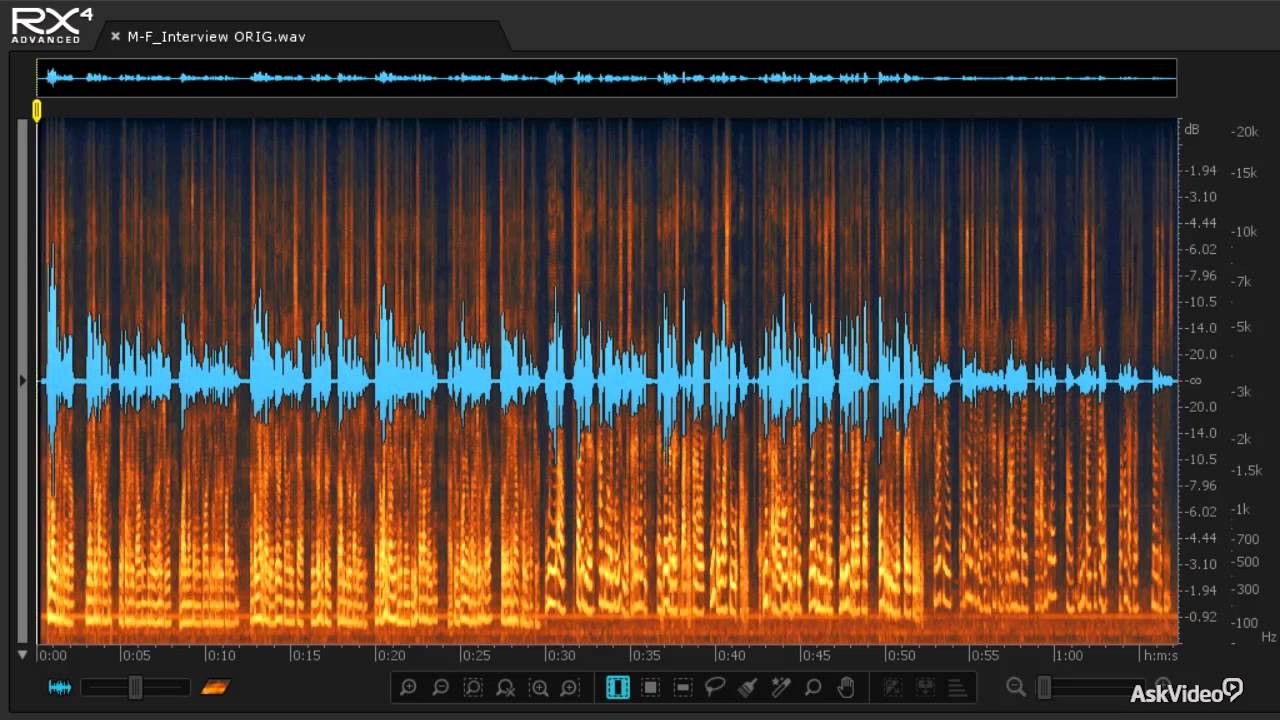Screen dimensions: 1280x720
Task: Click the Zoom Out tool icon
Action: pos(440,687)
